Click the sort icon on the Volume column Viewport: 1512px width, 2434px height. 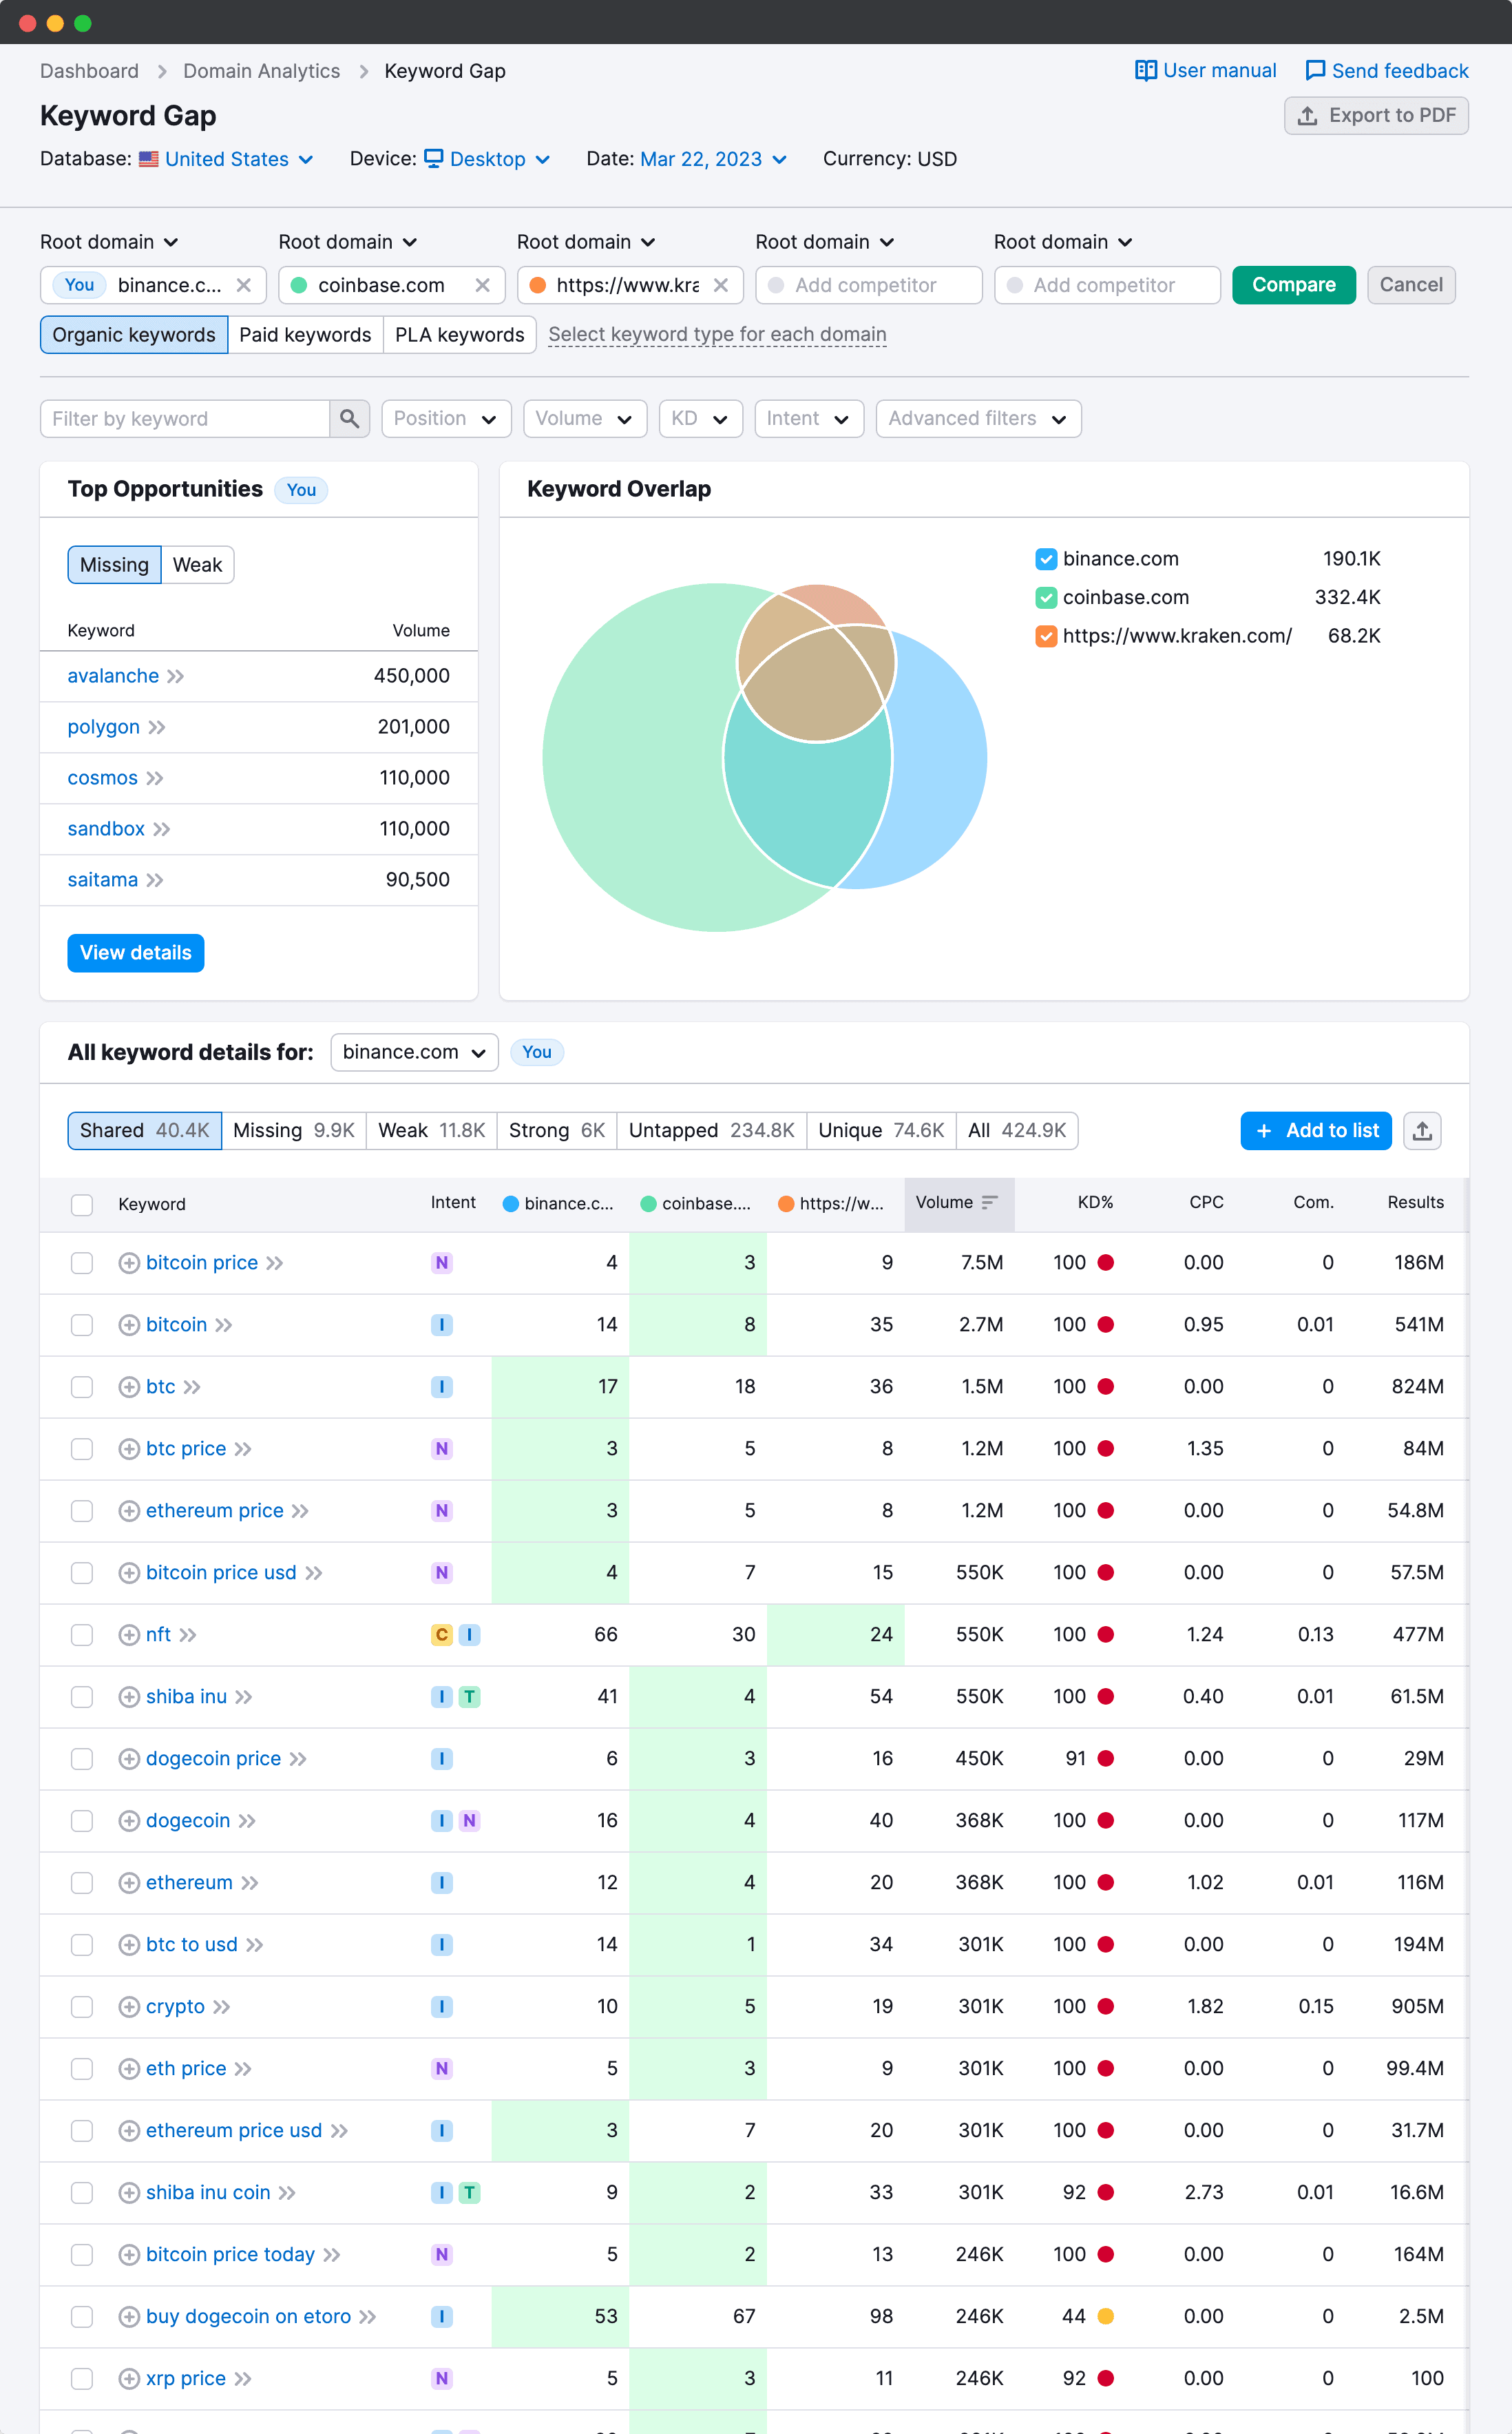(x=989, y=1203)
